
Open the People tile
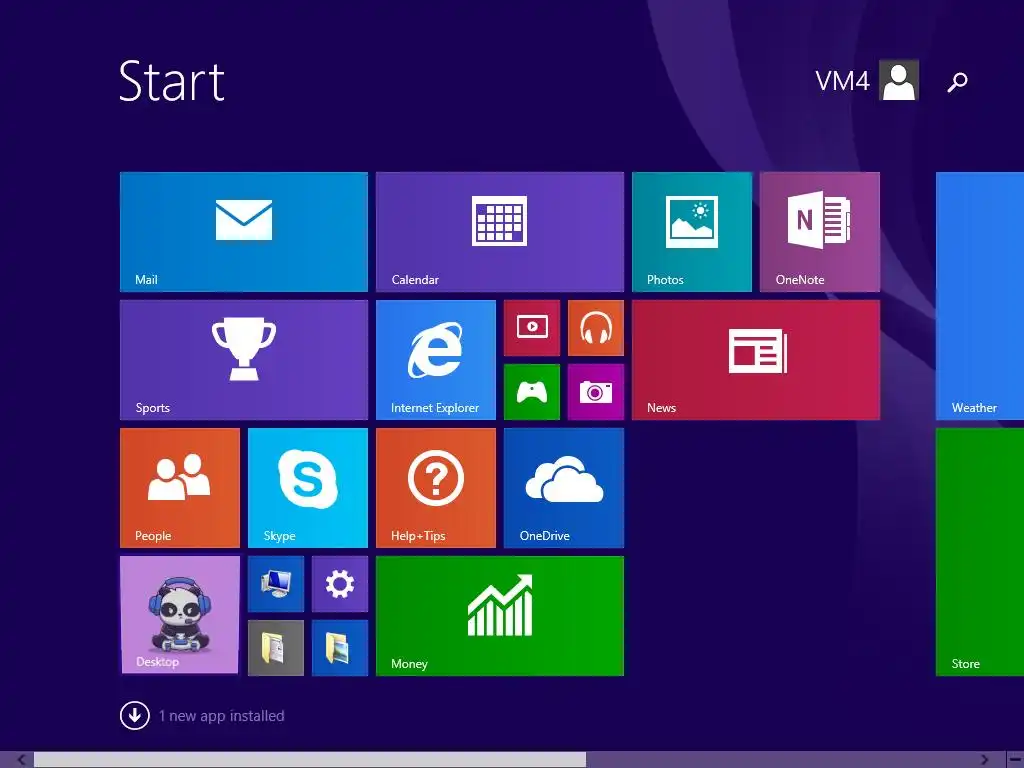pos(180,488)
